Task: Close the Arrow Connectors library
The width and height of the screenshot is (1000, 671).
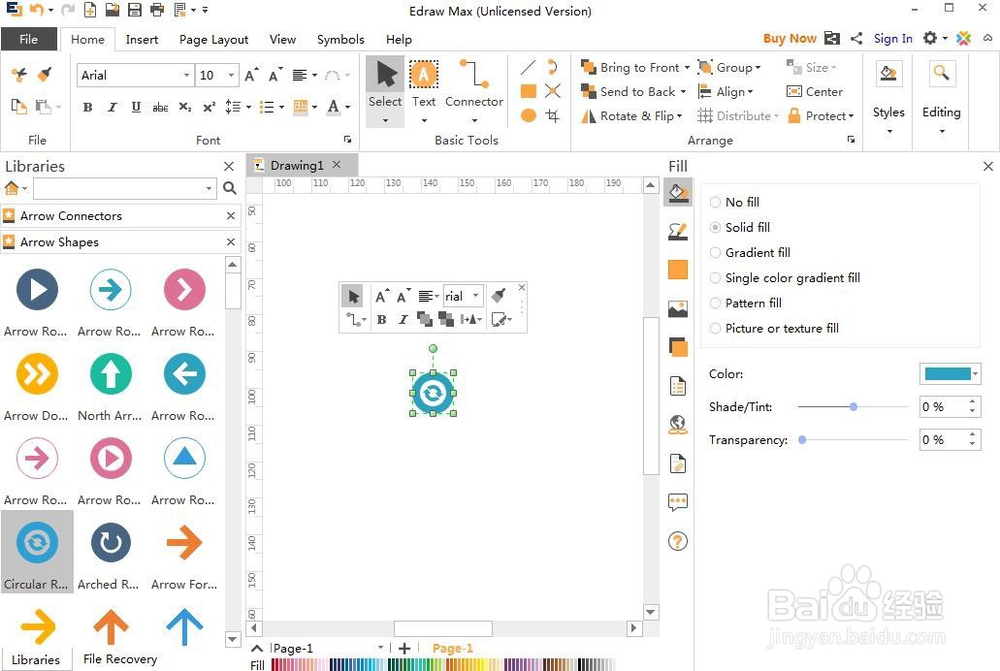Action: 231,216
